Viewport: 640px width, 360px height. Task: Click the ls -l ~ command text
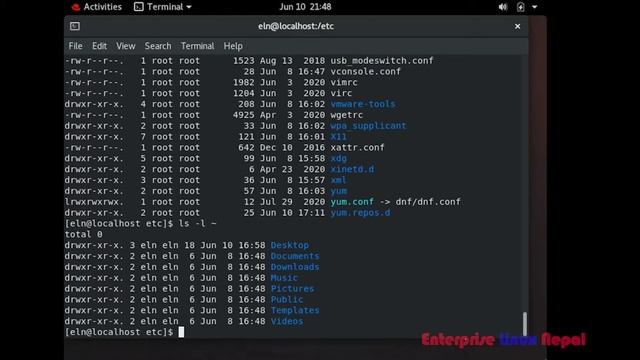tap(198, 224)
